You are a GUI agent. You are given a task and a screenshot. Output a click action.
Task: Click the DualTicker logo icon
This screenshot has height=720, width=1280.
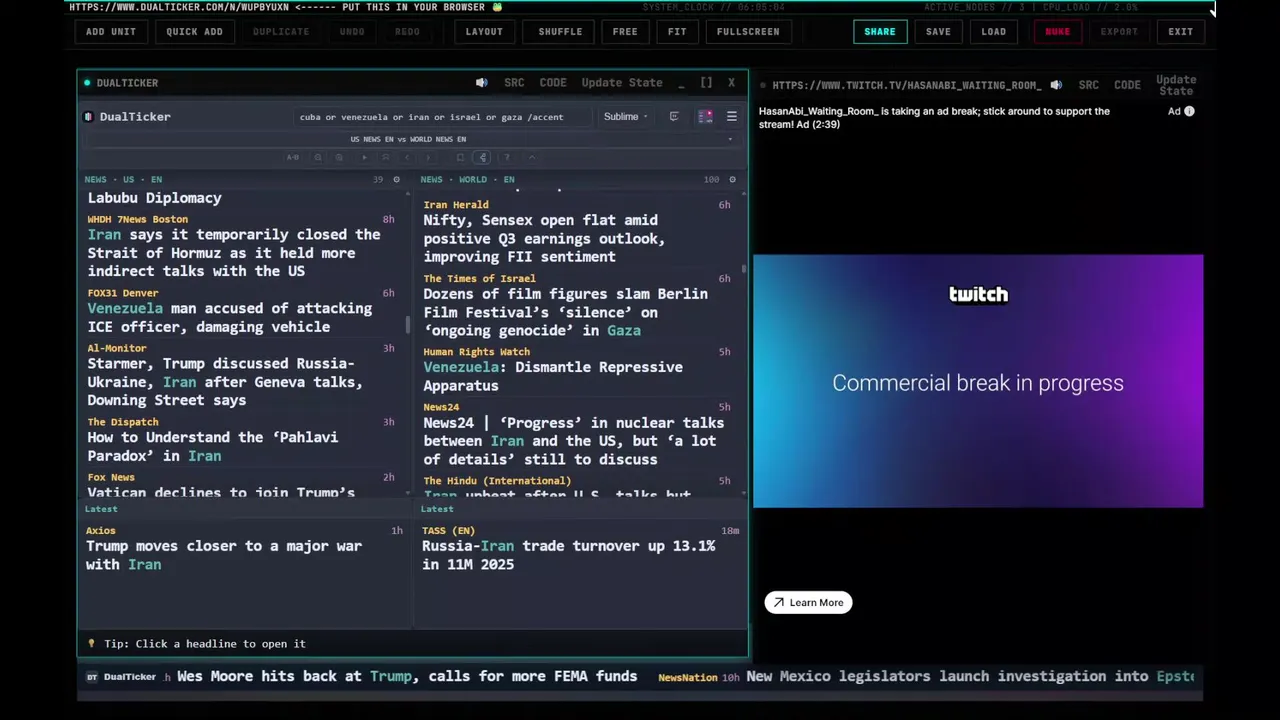click(89, 117)
